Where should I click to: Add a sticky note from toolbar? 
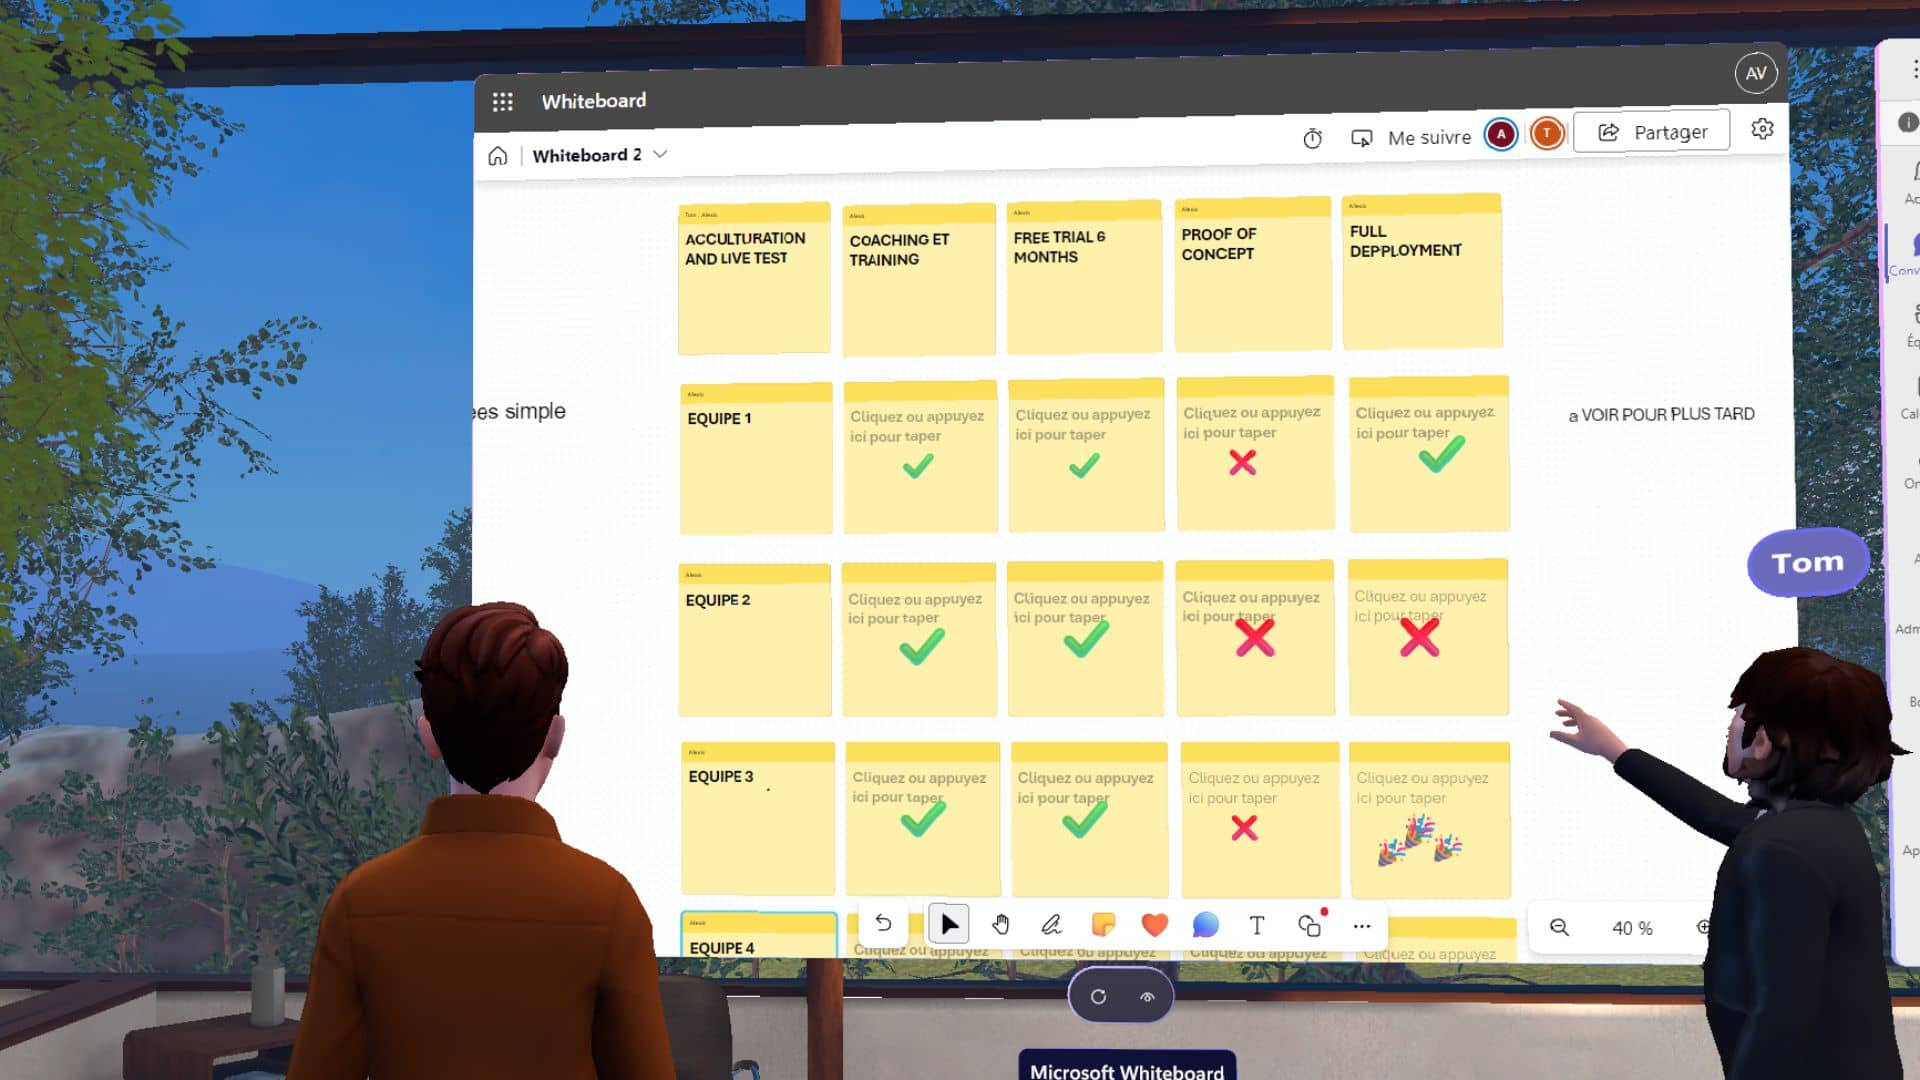click(1103, 924)
